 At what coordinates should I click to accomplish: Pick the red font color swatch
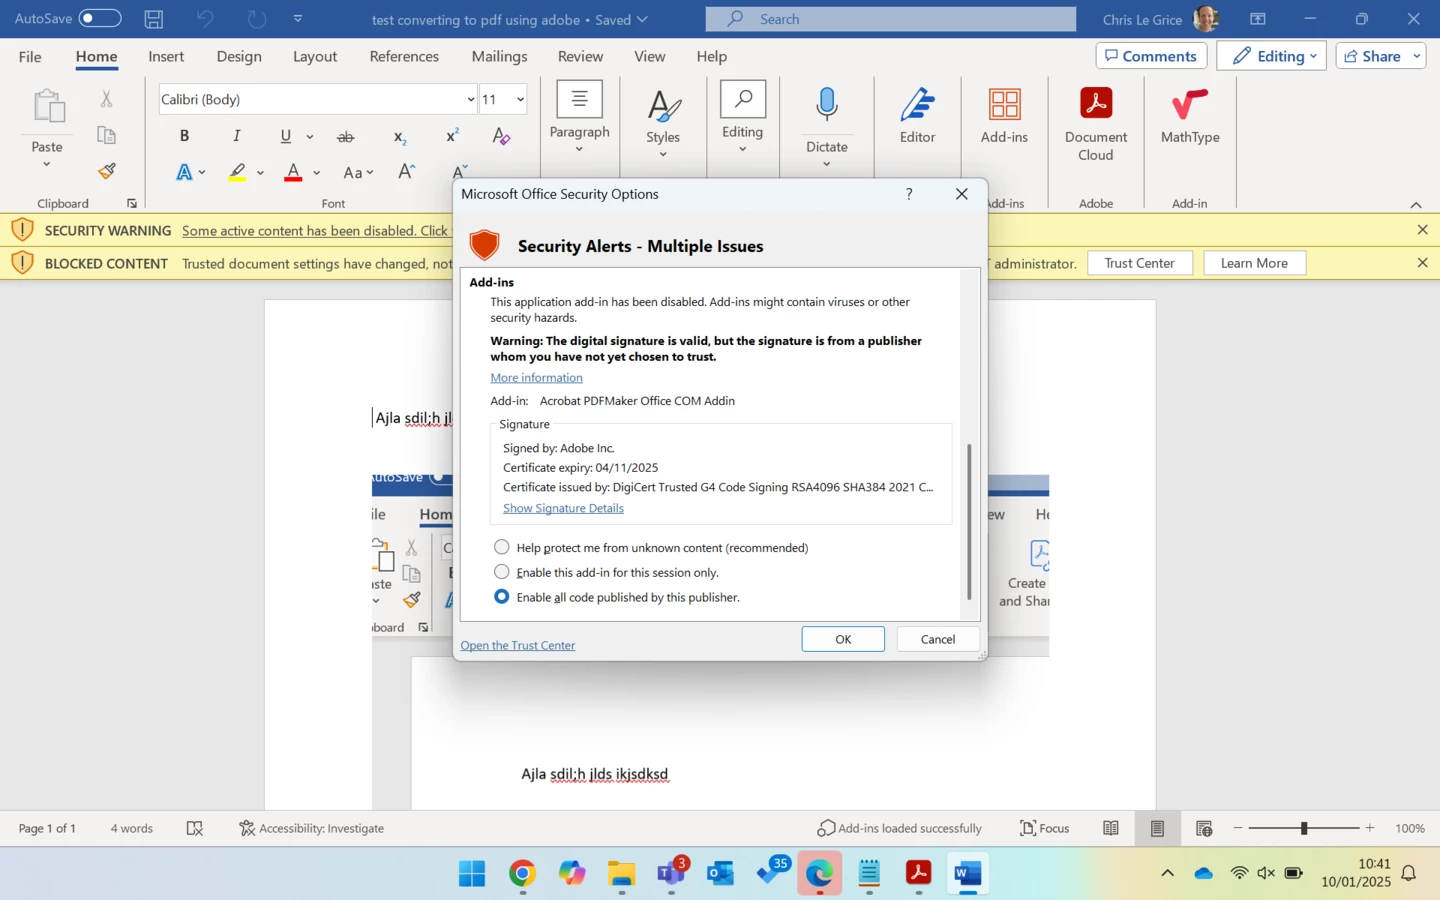(x=293, y=172)
